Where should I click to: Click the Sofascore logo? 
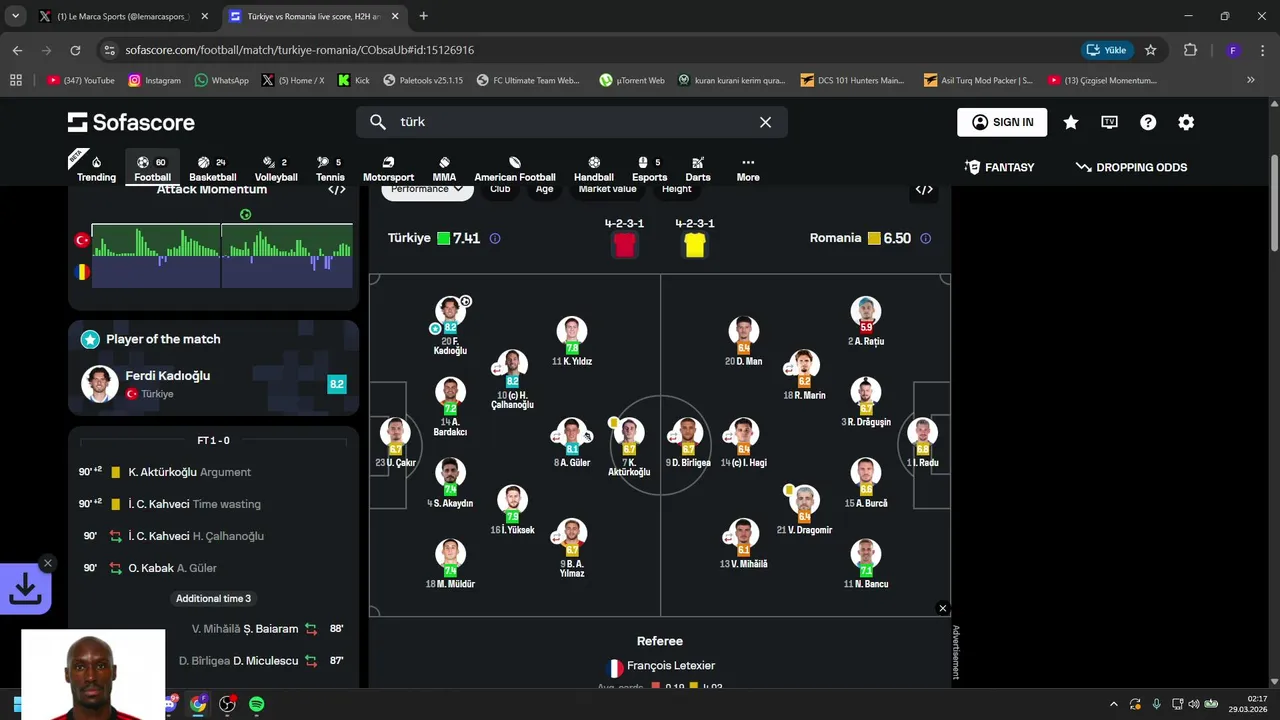(131, 122)
